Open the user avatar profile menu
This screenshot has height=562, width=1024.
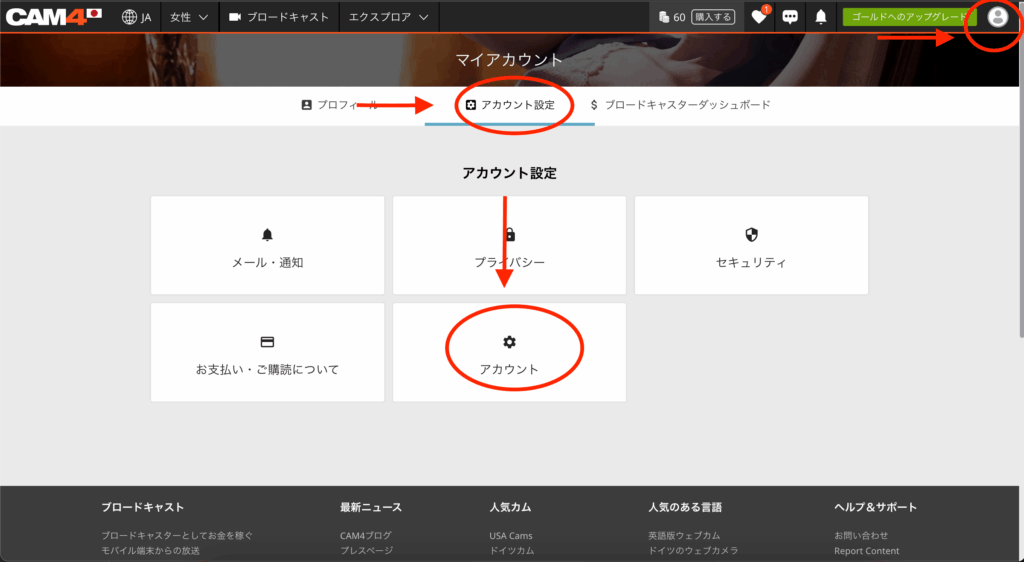[997, 17]
